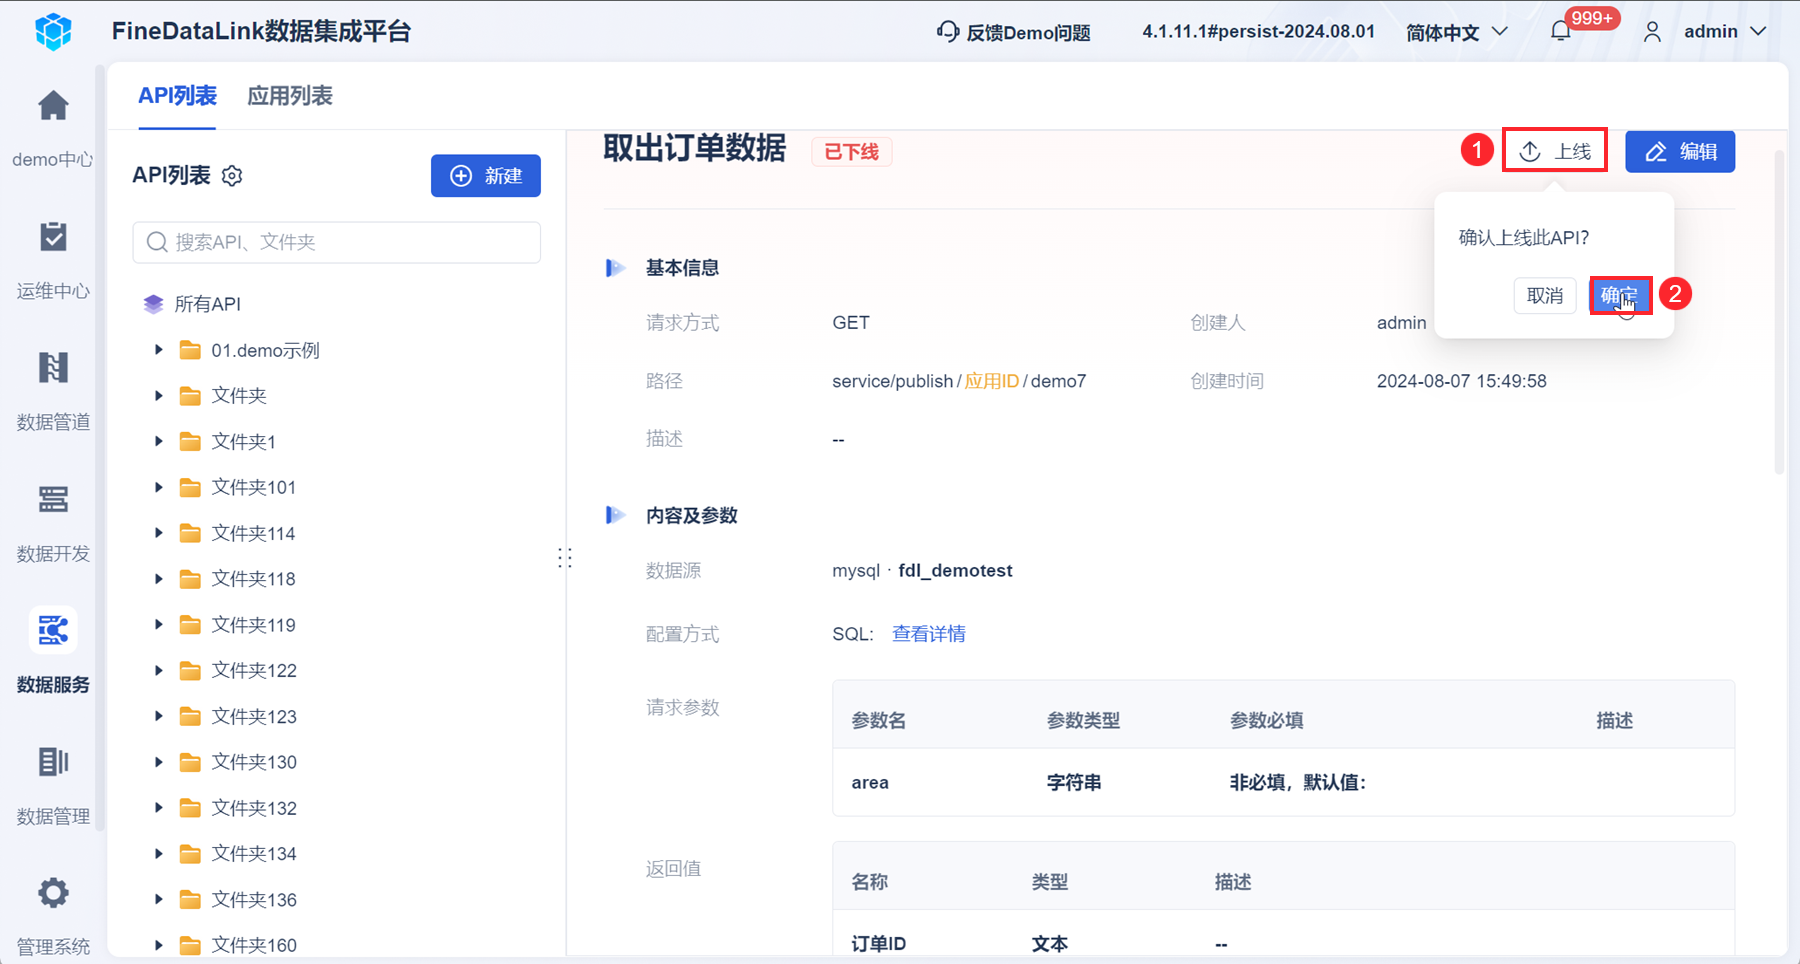Confirm going online with 确定
This screenshot has width=1800, height=964.
pyautogui.click(x=1620, y=296)
